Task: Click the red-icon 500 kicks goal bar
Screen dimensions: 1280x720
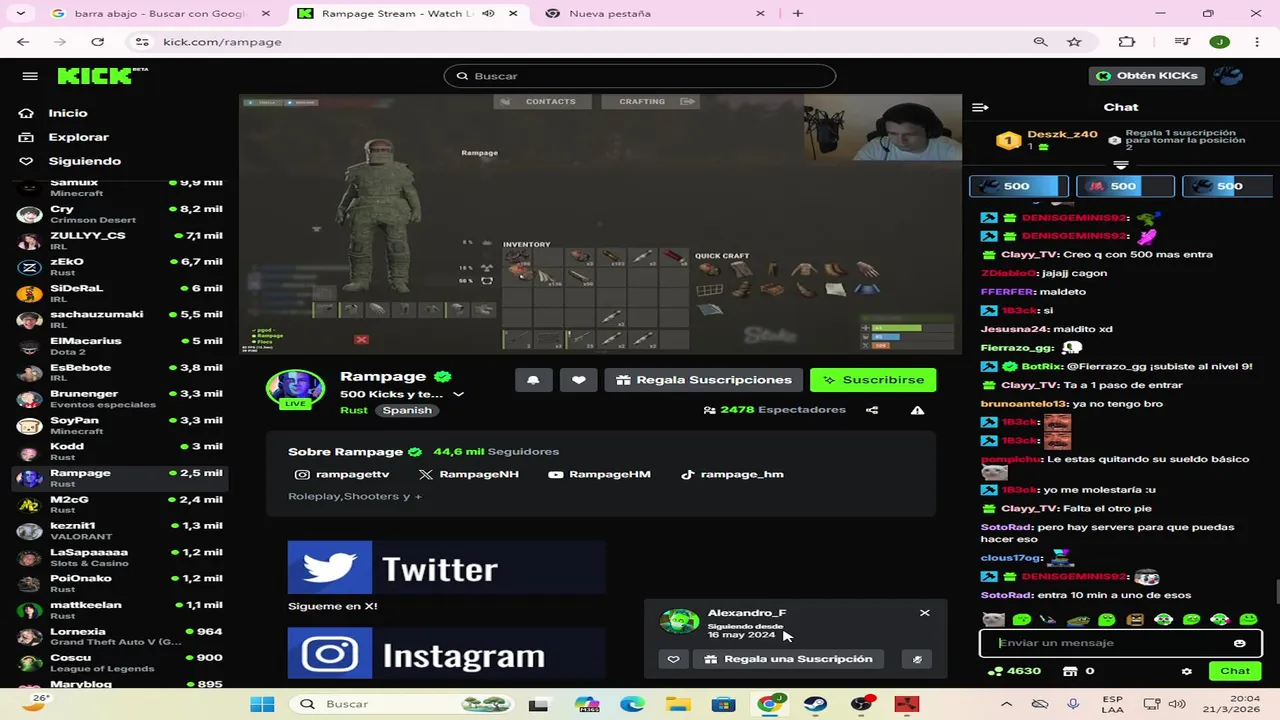Action: click(x=1125, y=186)
